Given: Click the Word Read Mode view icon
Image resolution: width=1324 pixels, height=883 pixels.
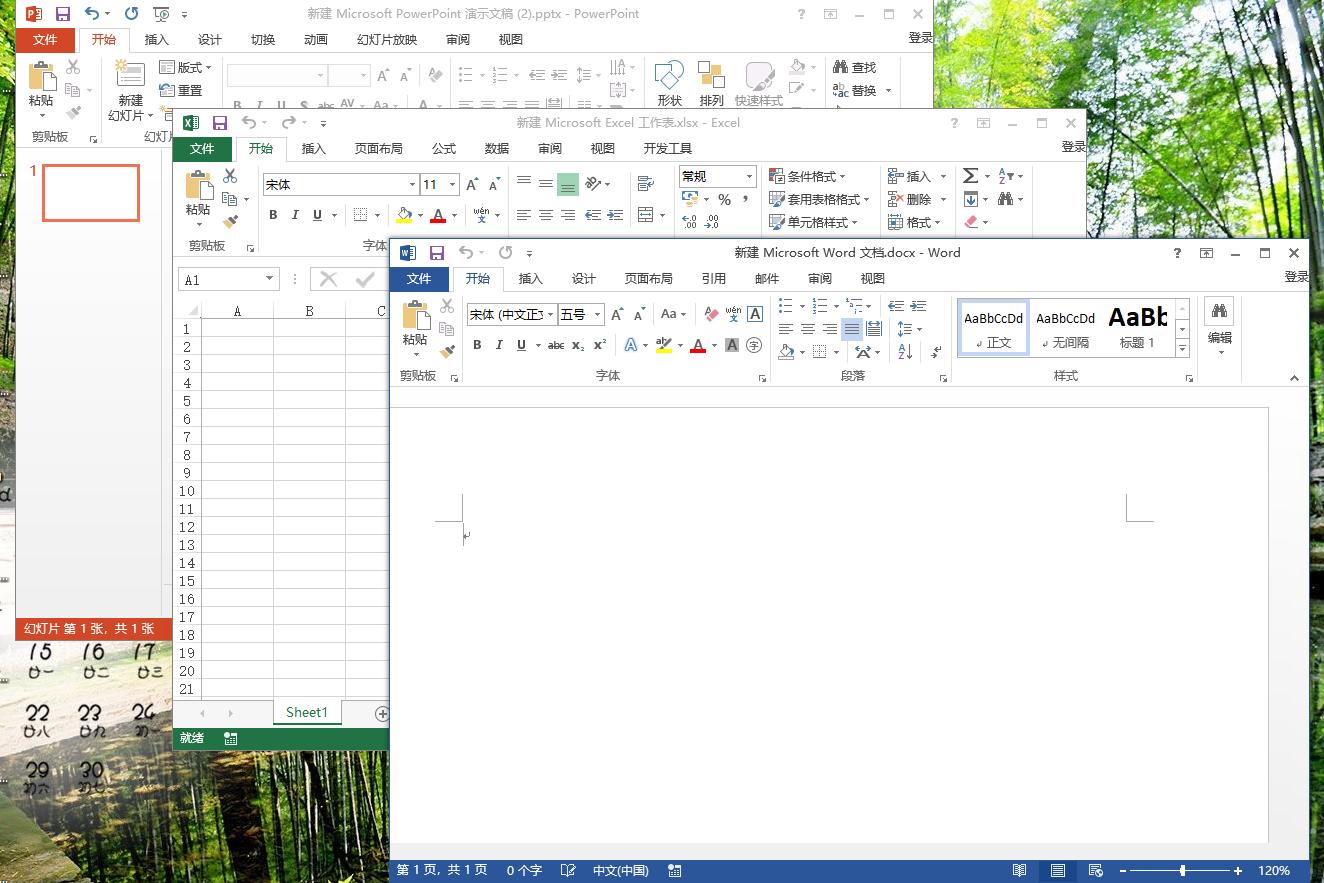Looking at the screenshot, I should [1019, 871].
